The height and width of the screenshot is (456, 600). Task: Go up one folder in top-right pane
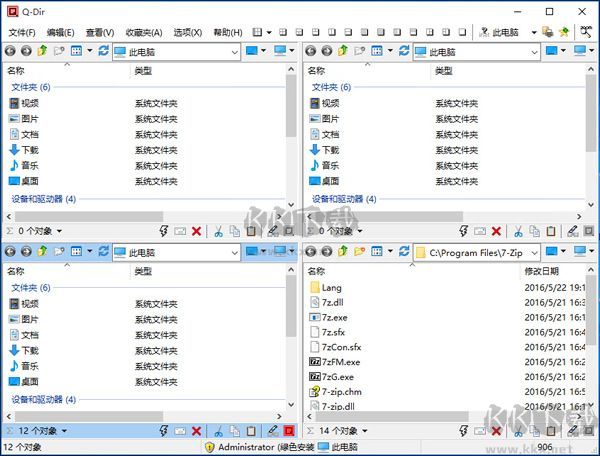coord(343,50)
